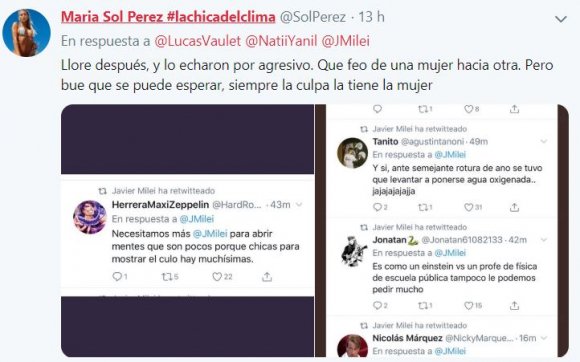Image resolution: width=580 pixels, height=362 pixels.
Task: Retweet the Jonatan tweet about Einstein
Action: pos(423,306)
